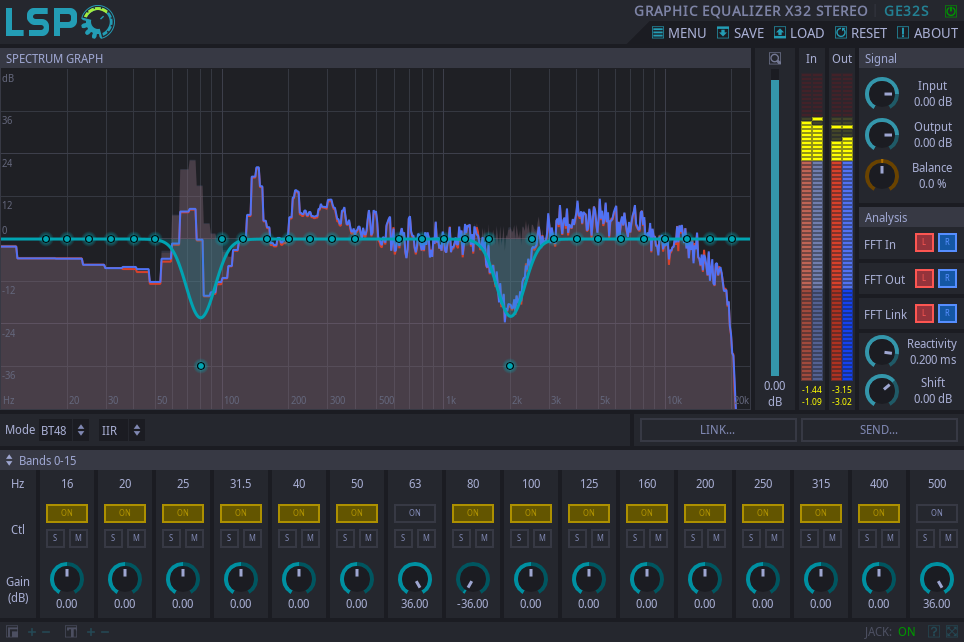Screen dimensions: 964x642
Task: Click the 80 Hz gain knob
Action: point(473,579)
